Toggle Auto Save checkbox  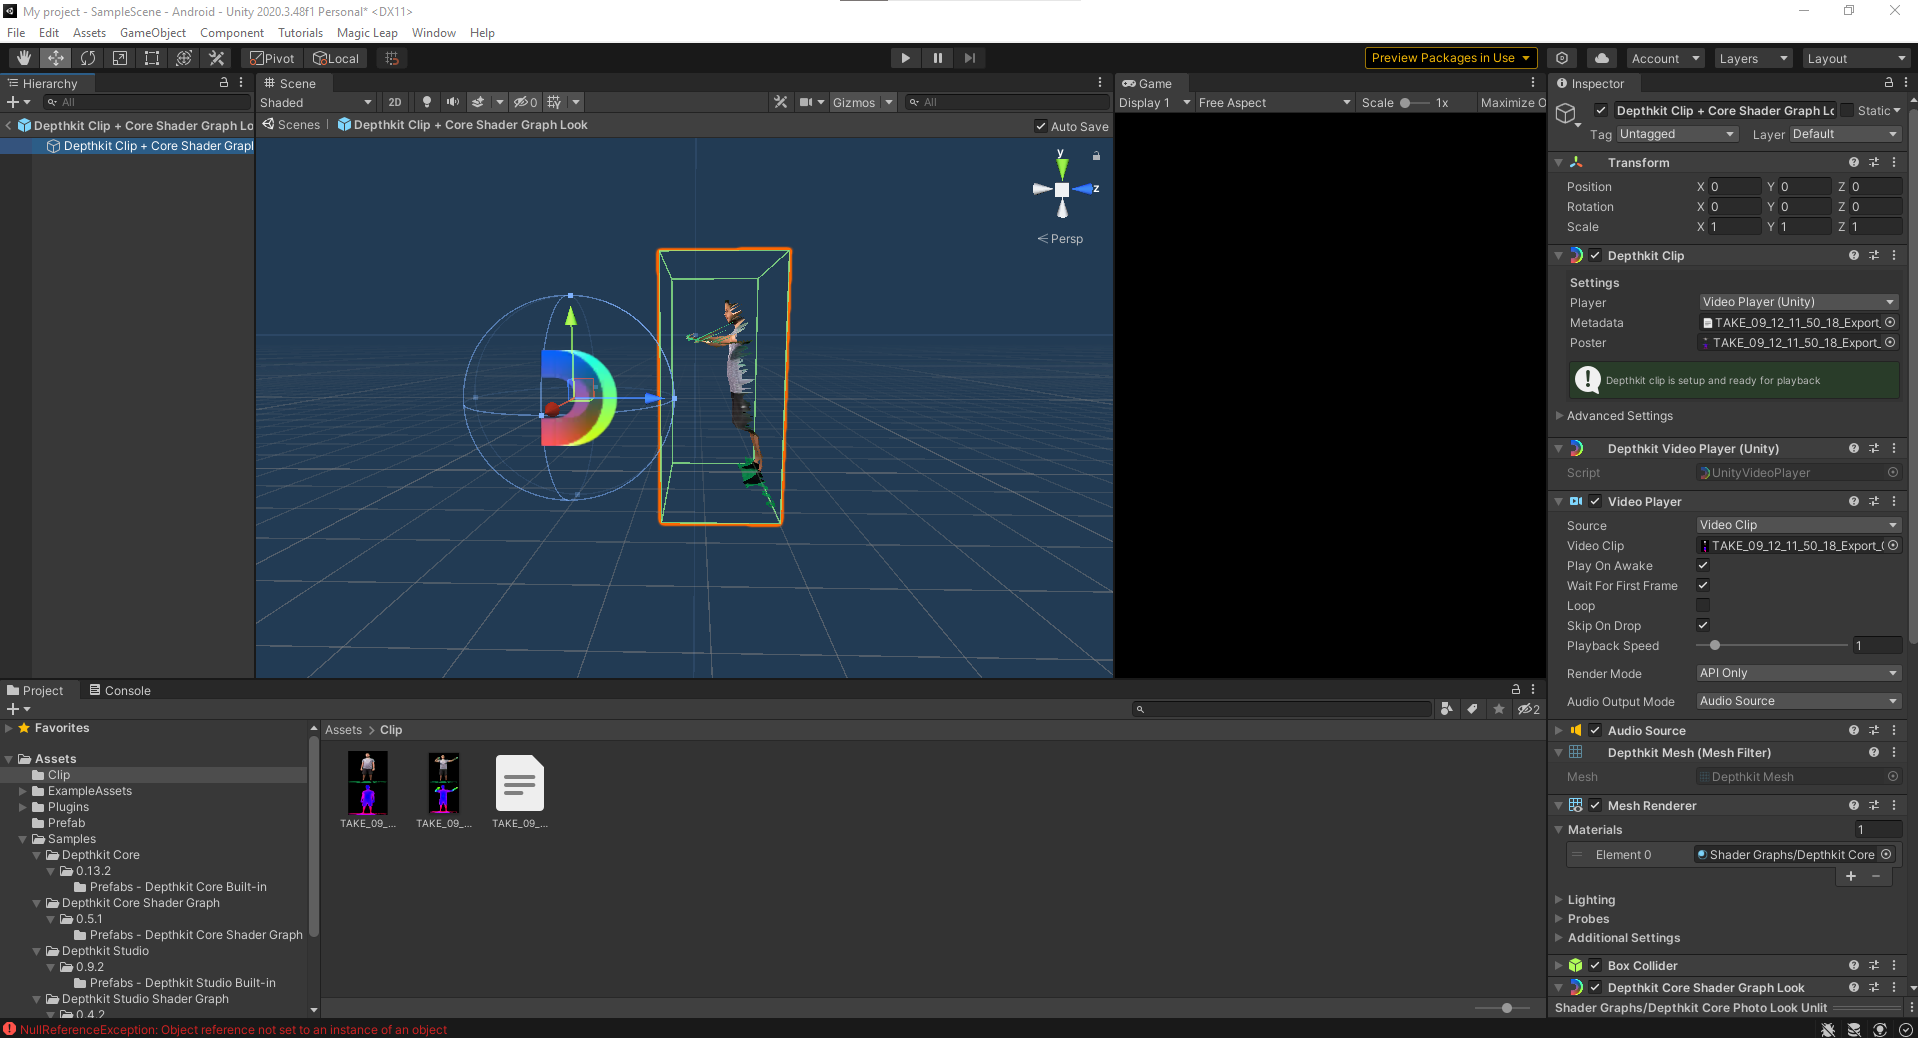pyautogui.click(x=1041, y=127)
